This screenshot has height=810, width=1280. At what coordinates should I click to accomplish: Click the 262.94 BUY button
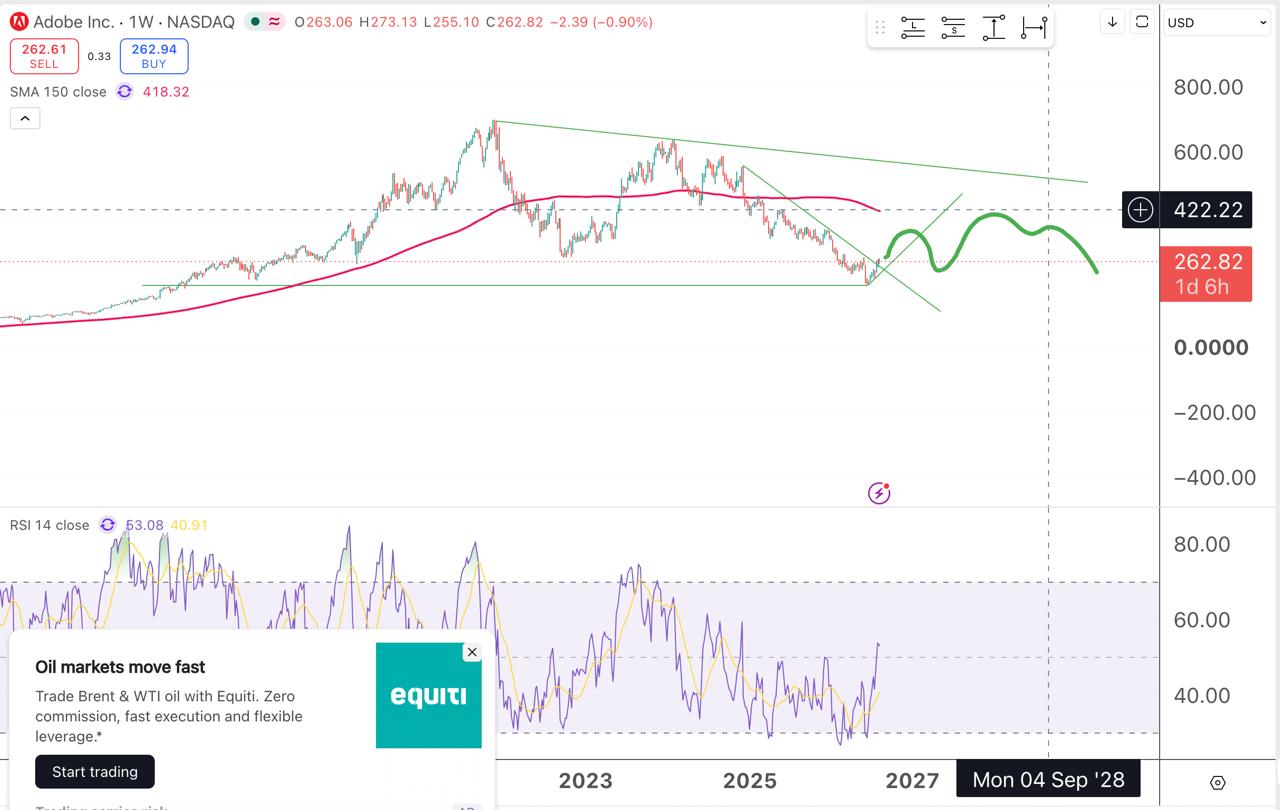click(154, 56)
